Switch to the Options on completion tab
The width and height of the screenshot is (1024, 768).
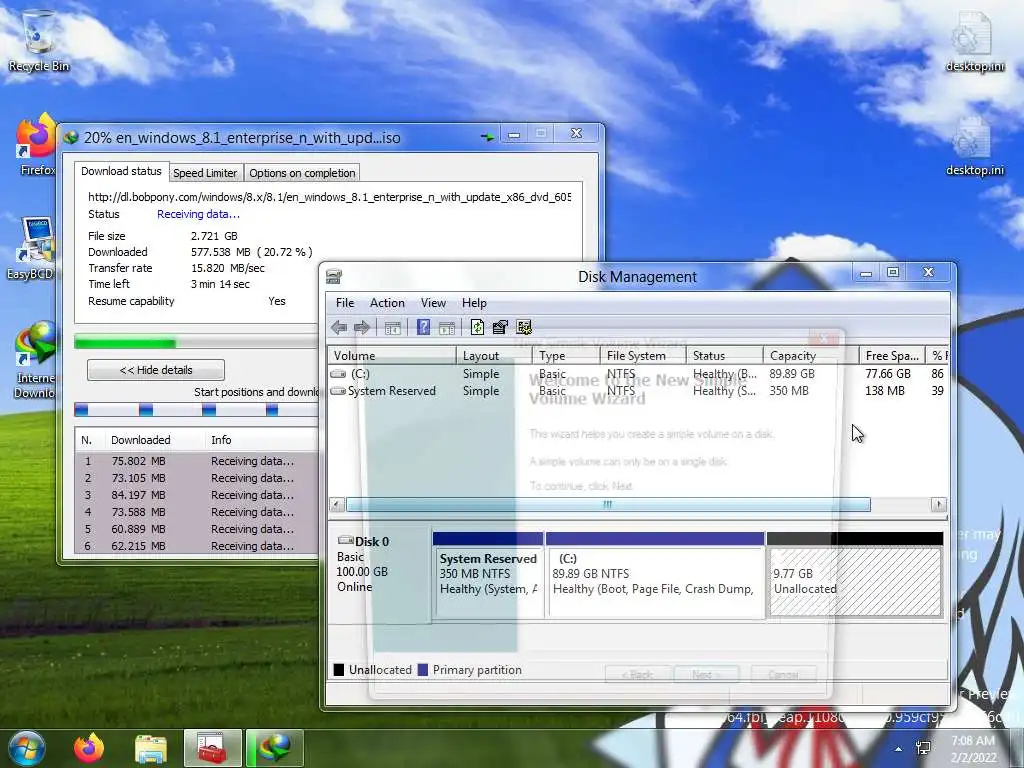(x=302, y=173)
